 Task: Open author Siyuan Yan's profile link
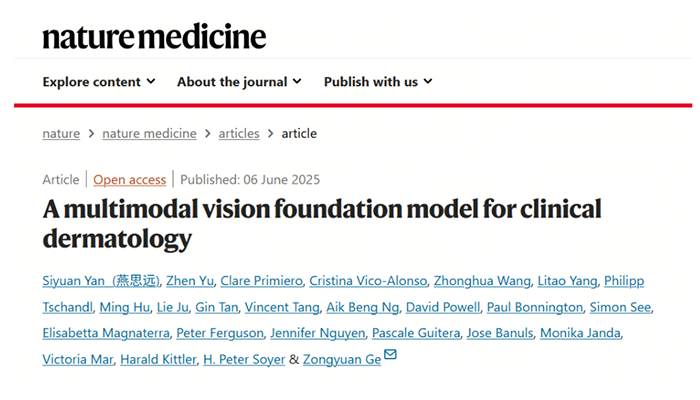pos(98,280)
